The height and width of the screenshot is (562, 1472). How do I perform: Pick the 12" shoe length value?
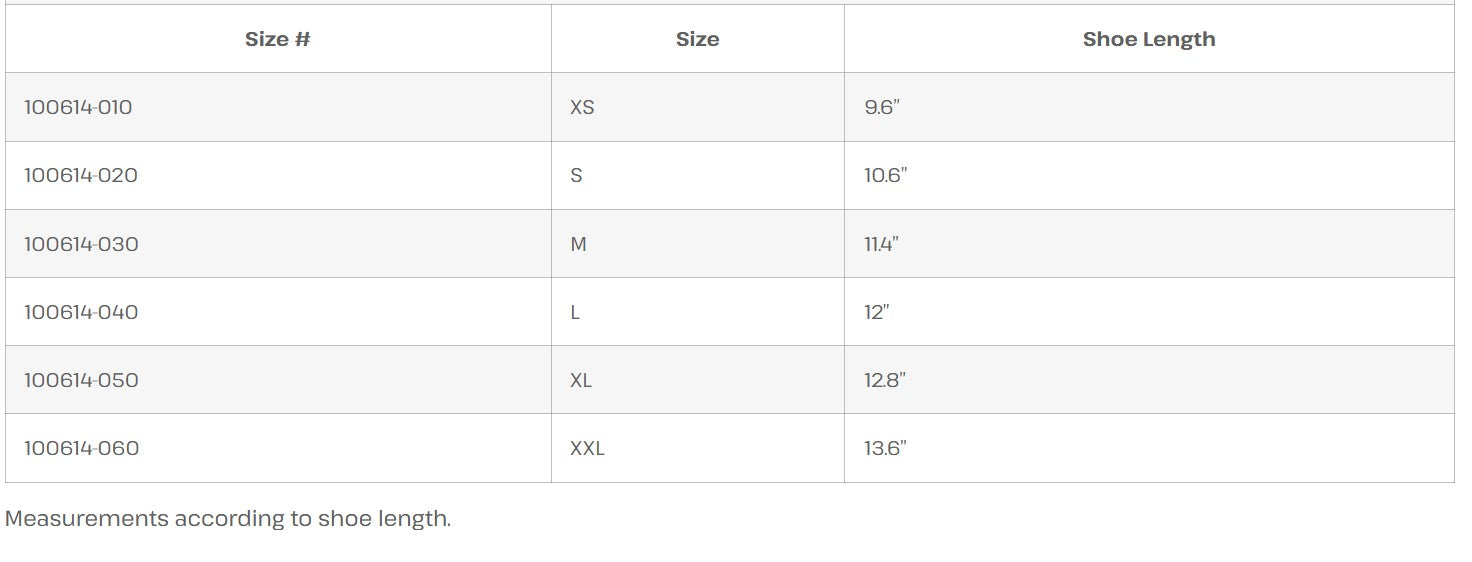click(x=876, y=312)
